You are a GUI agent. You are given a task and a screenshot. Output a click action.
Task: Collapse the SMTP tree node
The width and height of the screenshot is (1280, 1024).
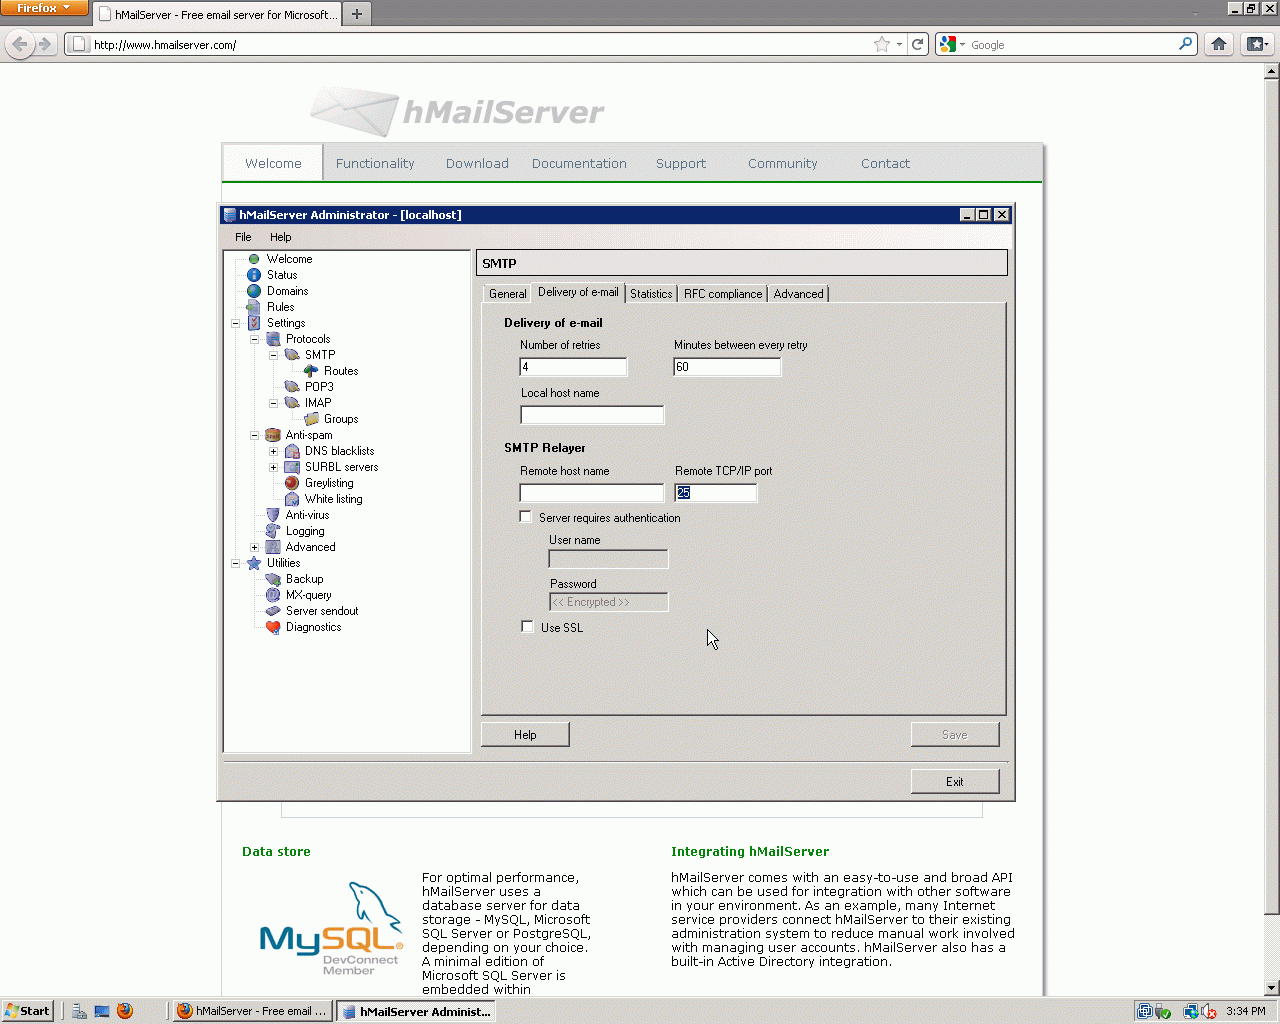coord(274,355)
